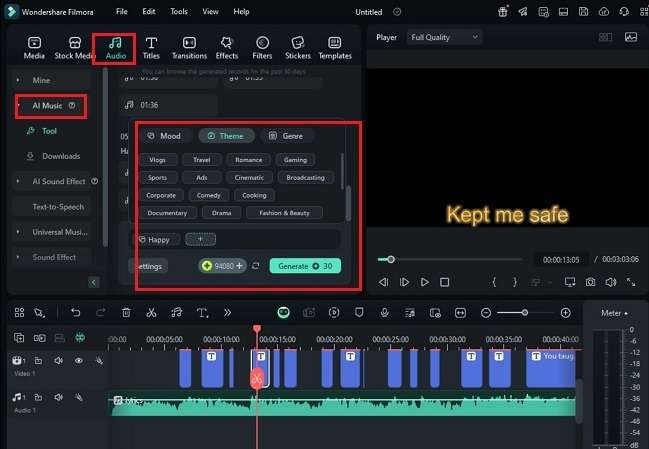Open the File menu
The height and width of the screenshot is (449, 649).
[122, 12]
